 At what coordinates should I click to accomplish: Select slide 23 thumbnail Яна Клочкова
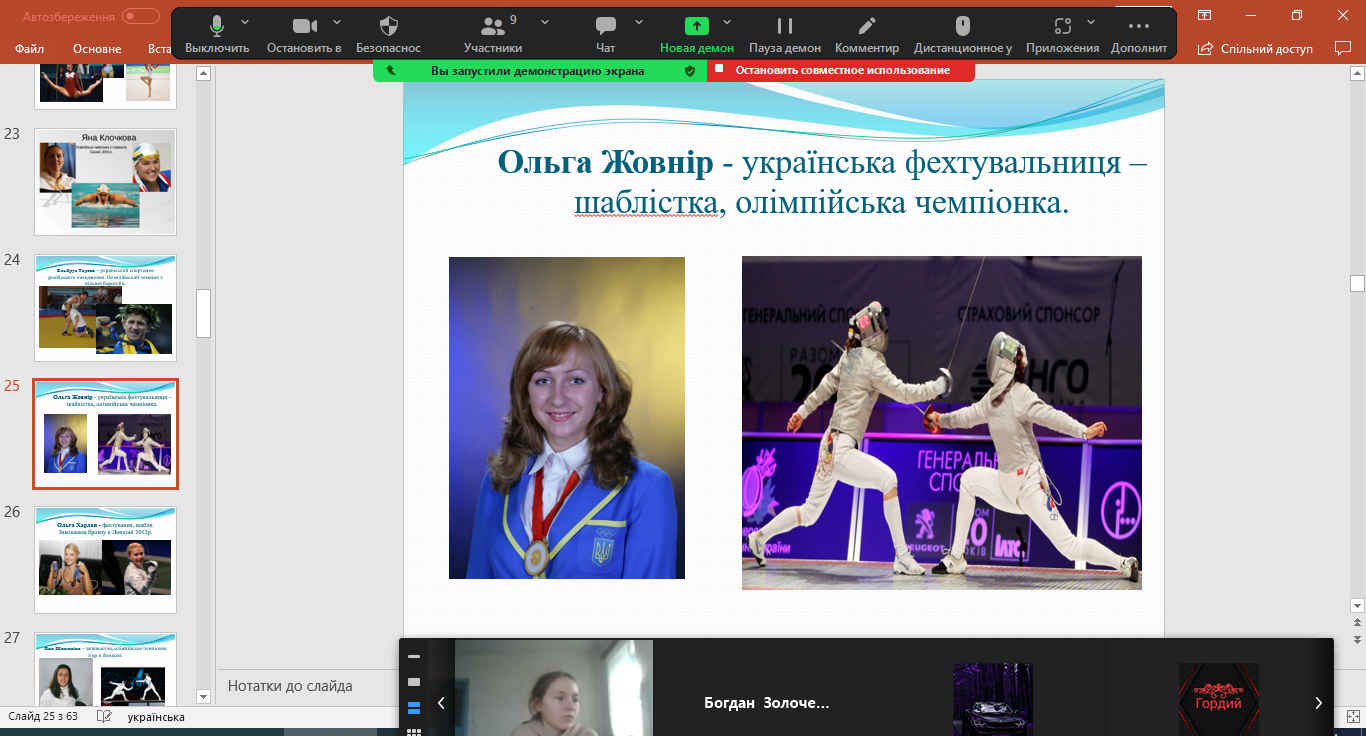pyautogui.click(x=105, y=182)
